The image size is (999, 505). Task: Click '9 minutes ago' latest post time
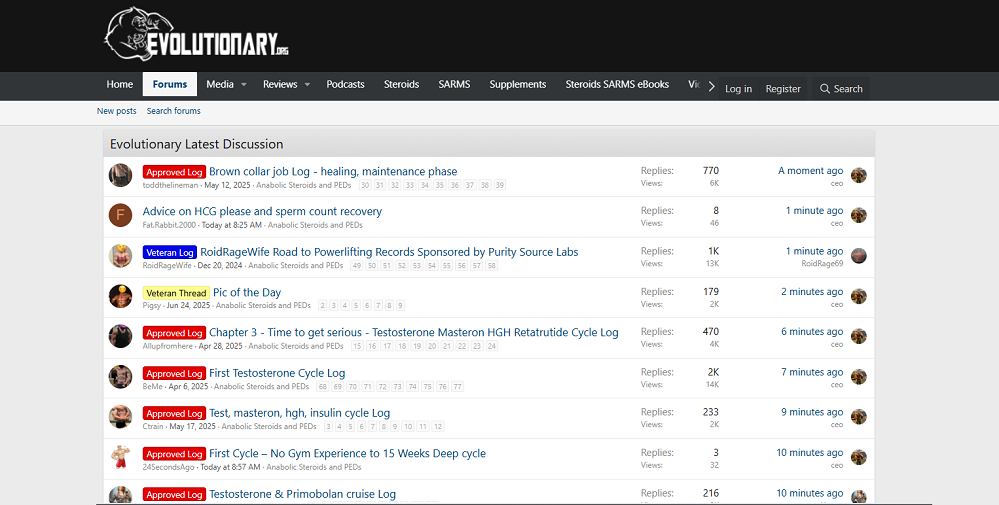(812, 412)
